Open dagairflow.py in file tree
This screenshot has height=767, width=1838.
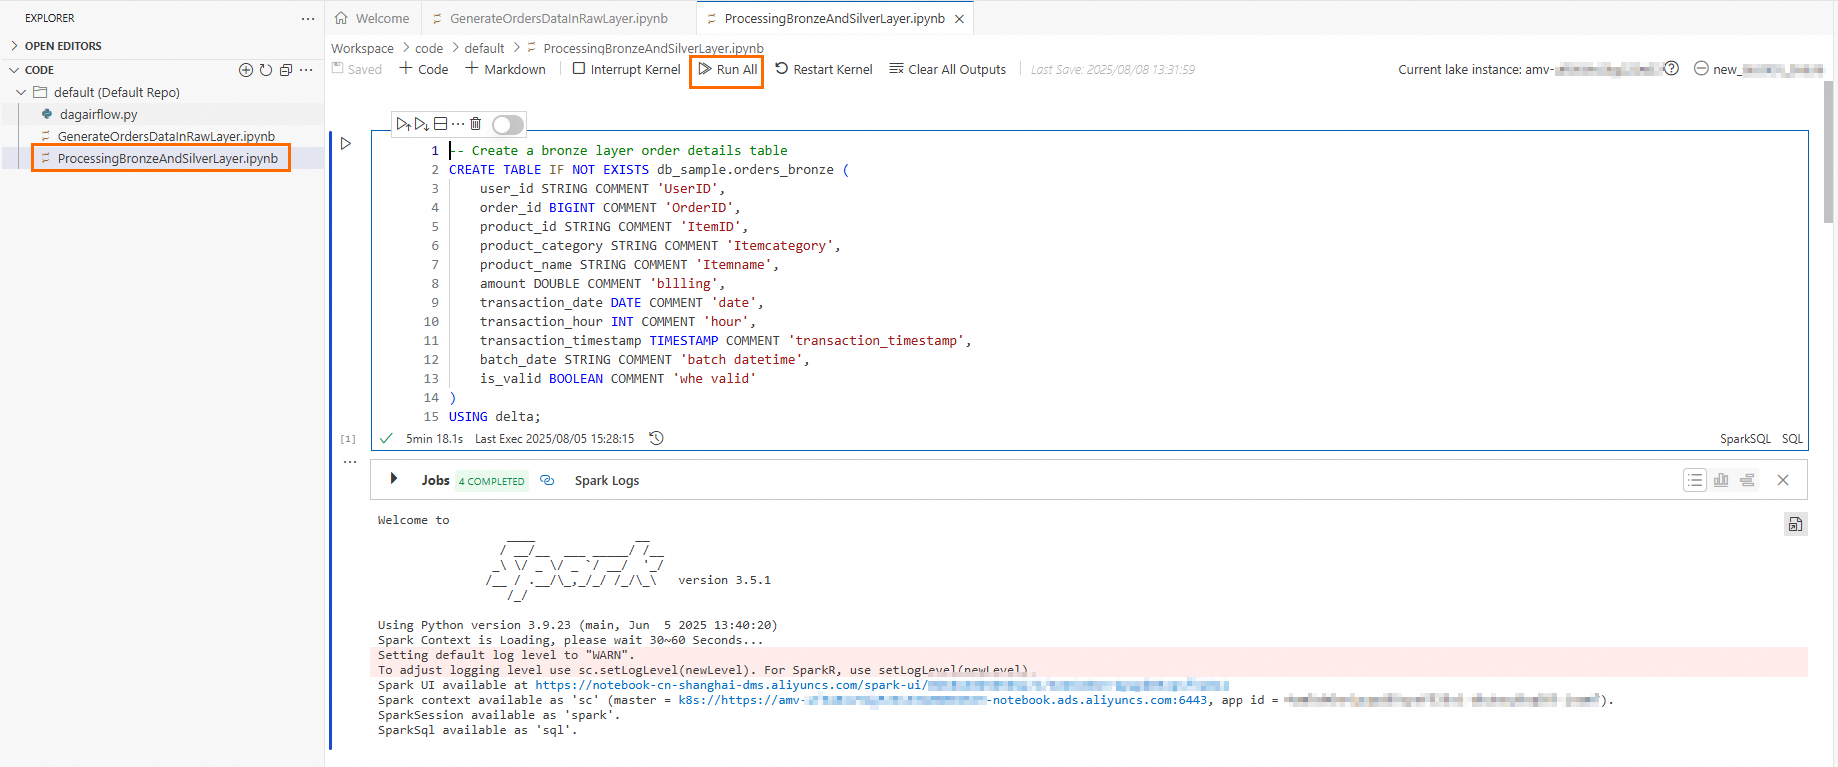[x=98, y=114]
